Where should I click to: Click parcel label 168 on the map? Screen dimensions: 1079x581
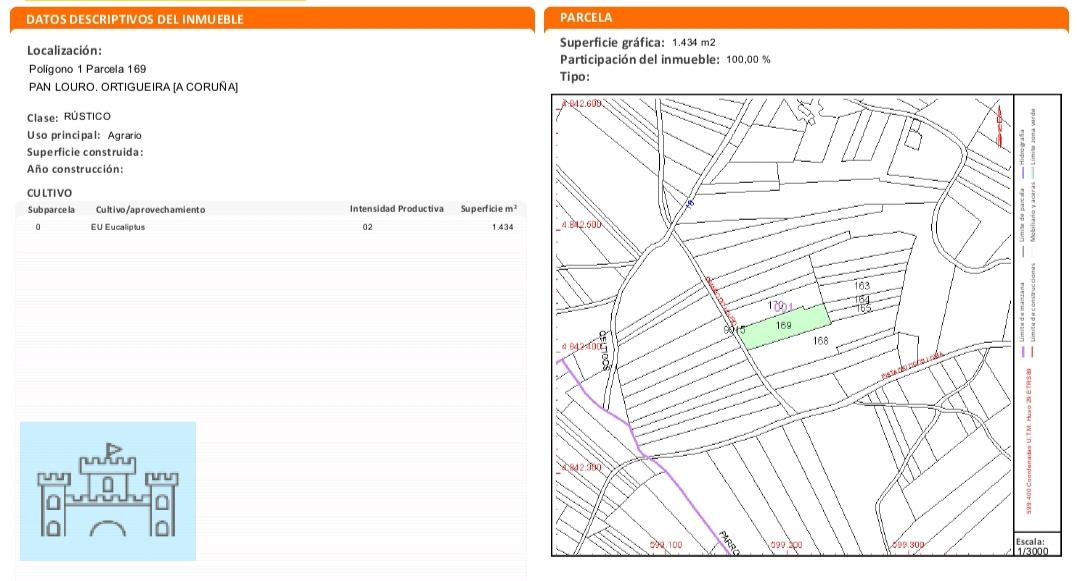coord(822,342)
